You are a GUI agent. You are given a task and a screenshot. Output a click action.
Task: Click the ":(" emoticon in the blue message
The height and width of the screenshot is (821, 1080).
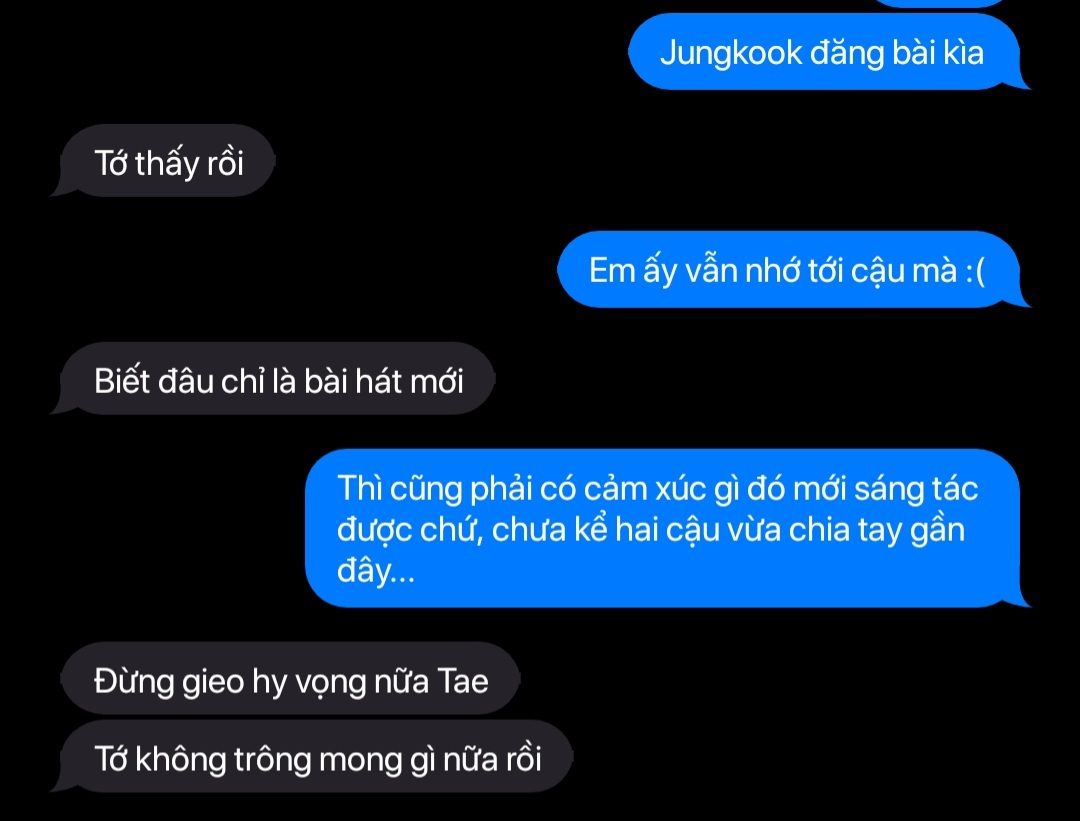tap(975, 271)
